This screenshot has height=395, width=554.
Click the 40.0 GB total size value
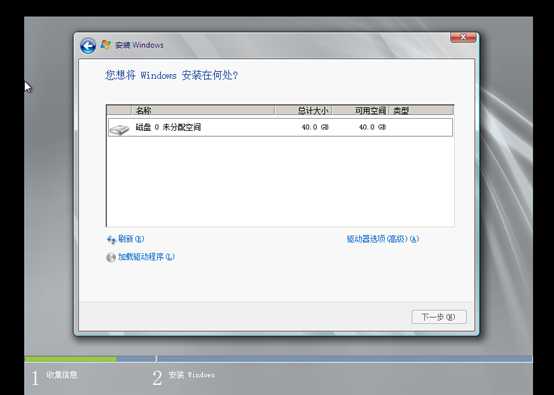pos(315,127)
